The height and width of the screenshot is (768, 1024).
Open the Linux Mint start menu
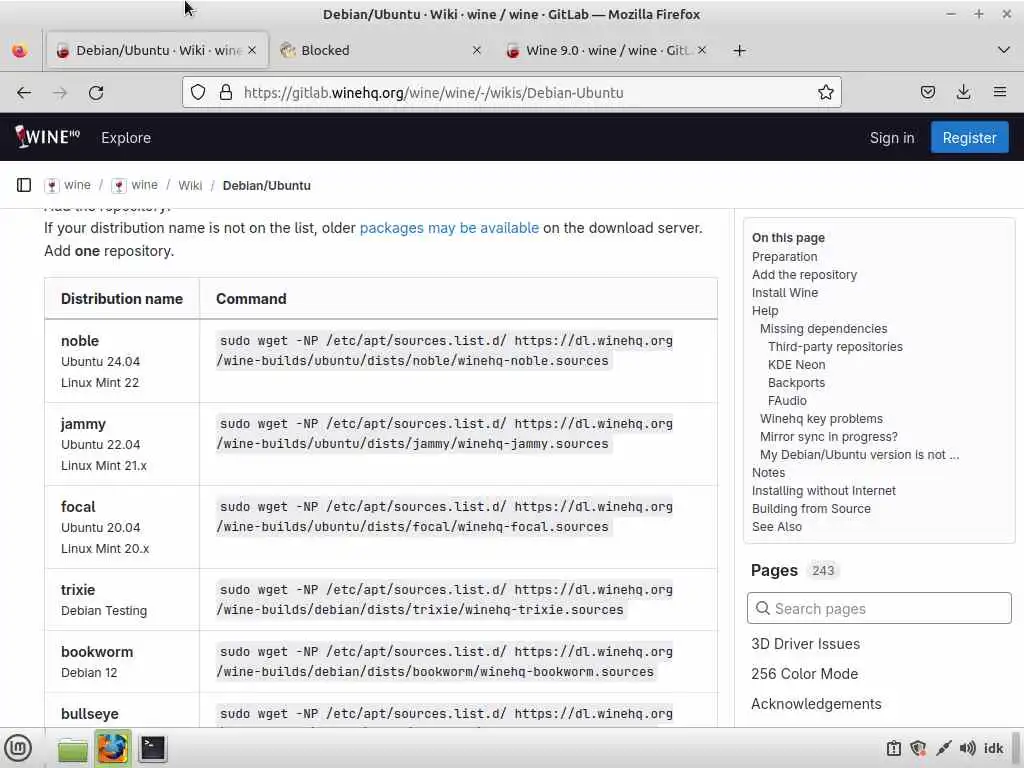pyautogui.click(x=18, y=748)
